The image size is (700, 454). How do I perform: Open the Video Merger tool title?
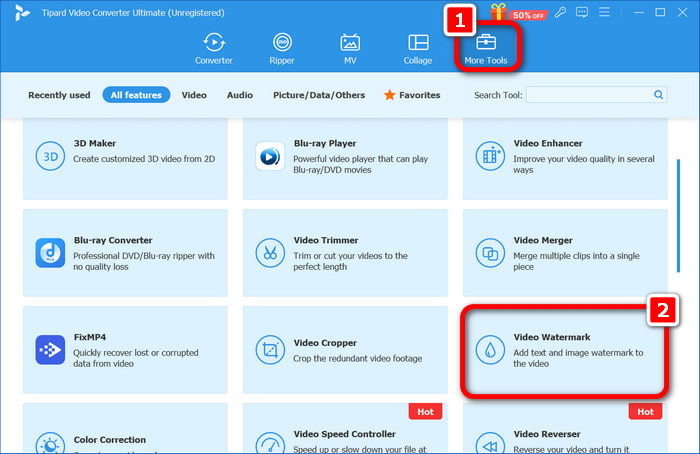(x=543, y=240)
